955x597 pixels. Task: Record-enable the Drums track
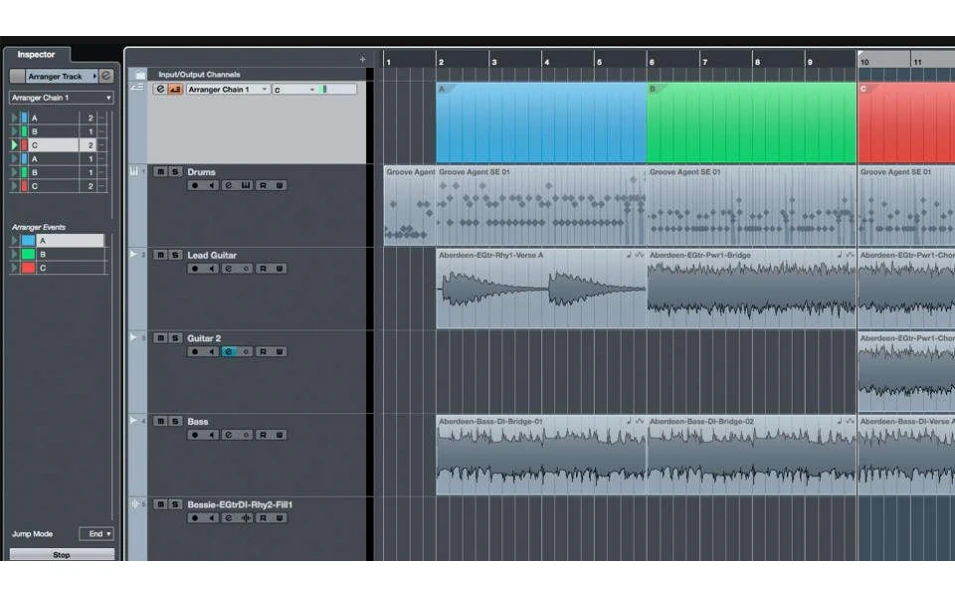click(x=195, y=185)
